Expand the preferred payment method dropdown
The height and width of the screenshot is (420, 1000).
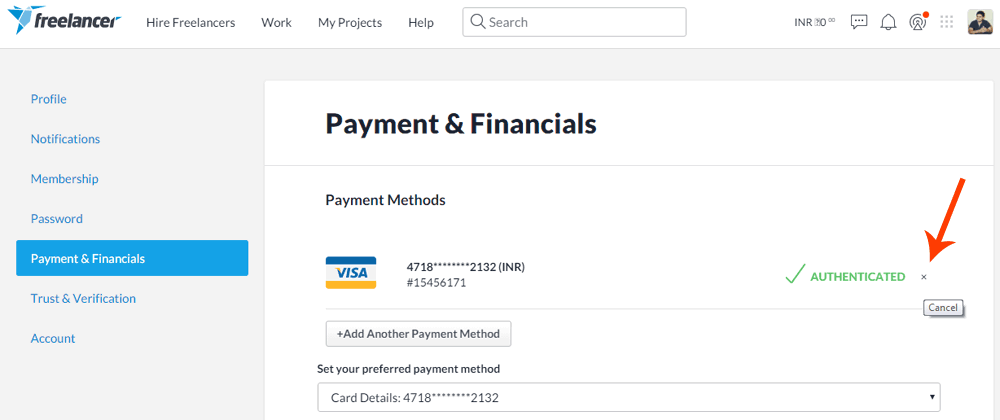click(x=629, y=397)
